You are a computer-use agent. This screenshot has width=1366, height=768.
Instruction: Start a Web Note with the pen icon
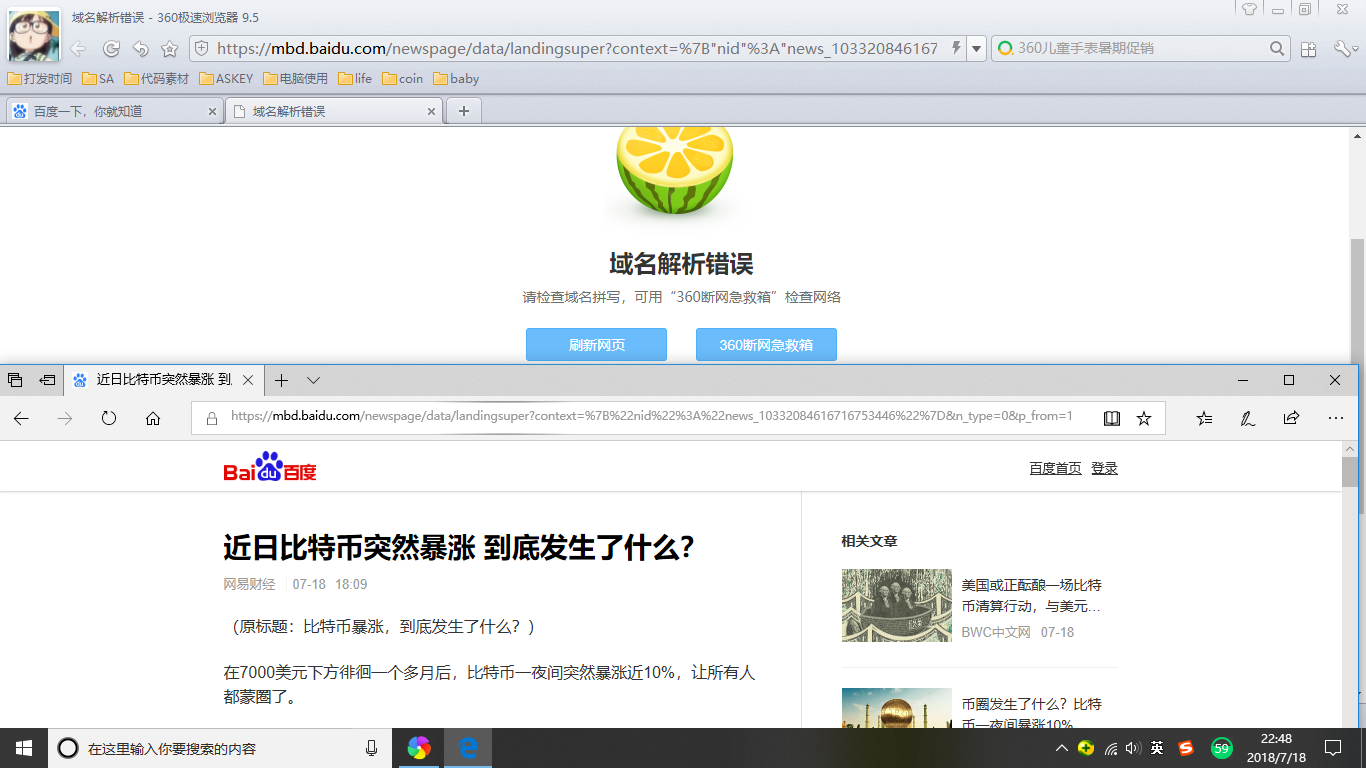coord(1247,418)
